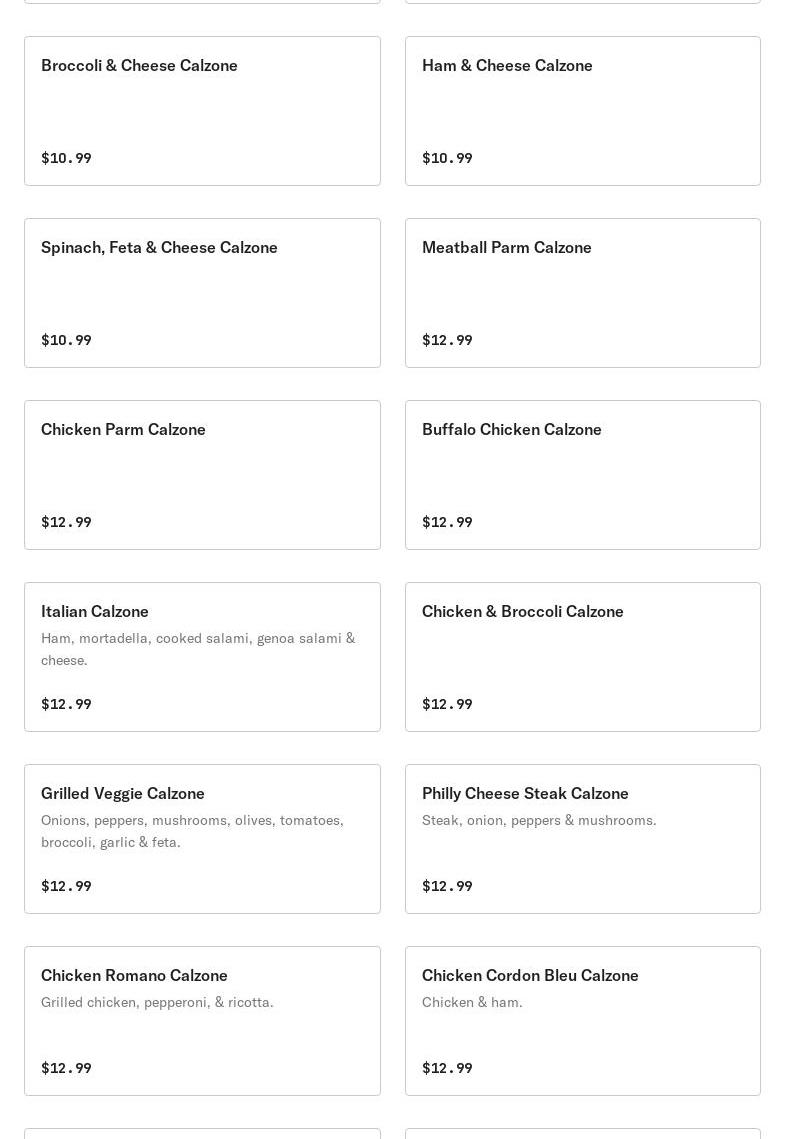
Task: Click the $12.99 price under Meatball Parm Calzone
Action: 447,340
